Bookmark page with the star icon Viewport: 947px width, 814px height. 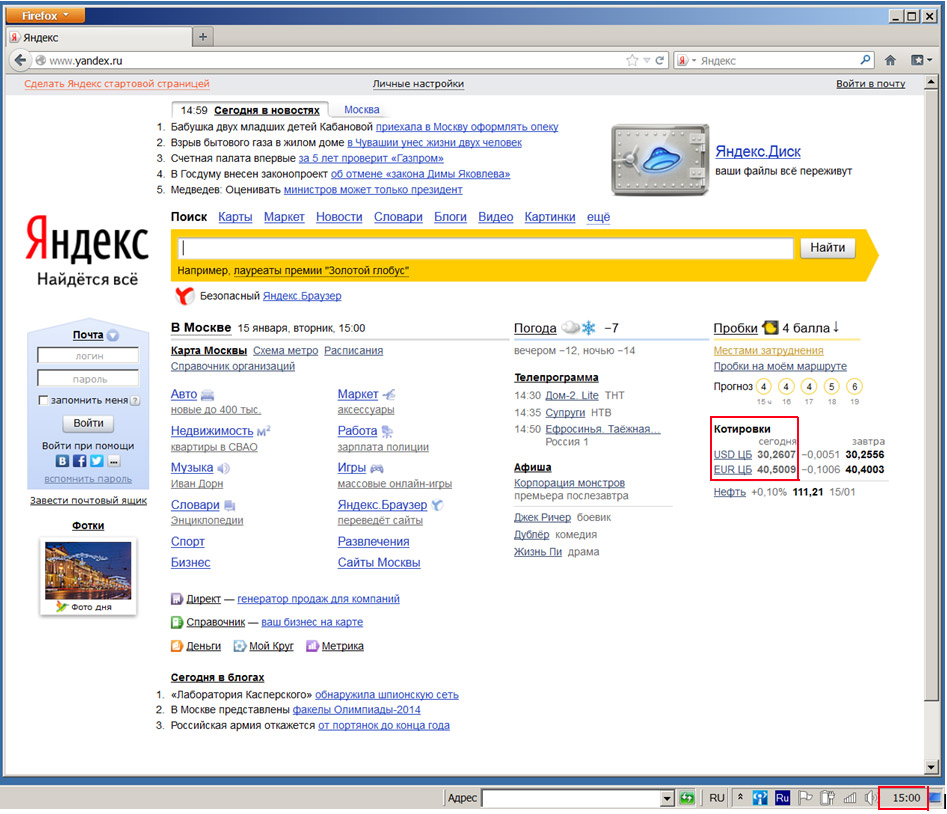632,60
